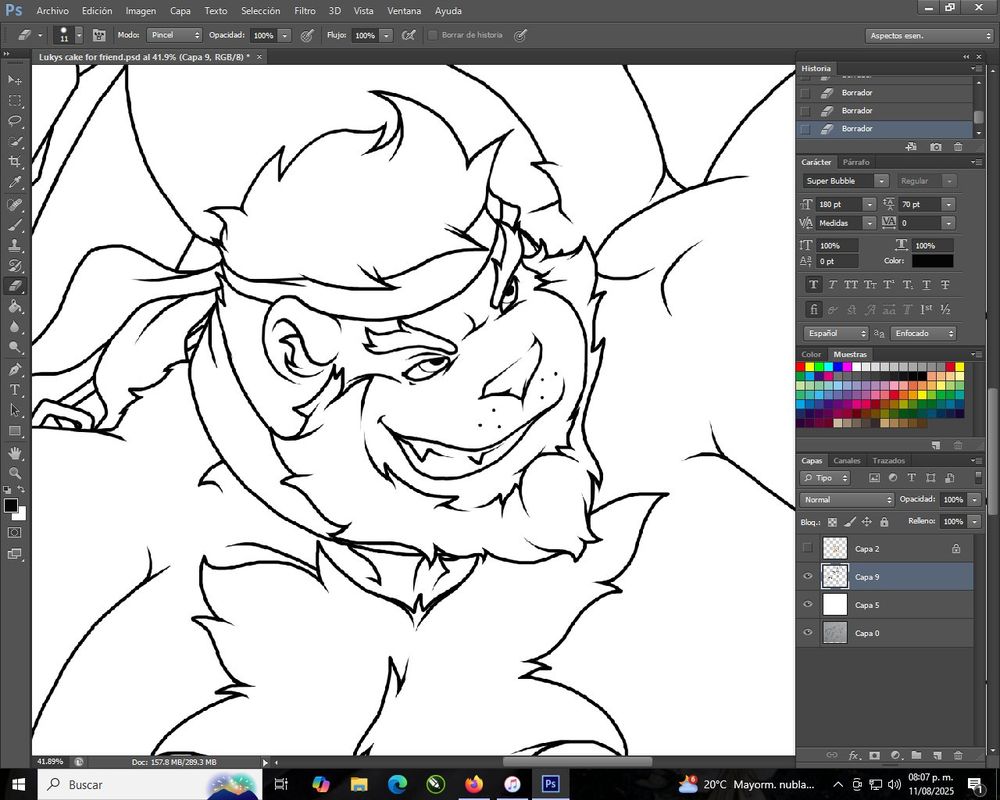Select the Capa 0 layer thumbnail
The width and height of the screenshot is (1000, 800).
click(x=834, y=633)
